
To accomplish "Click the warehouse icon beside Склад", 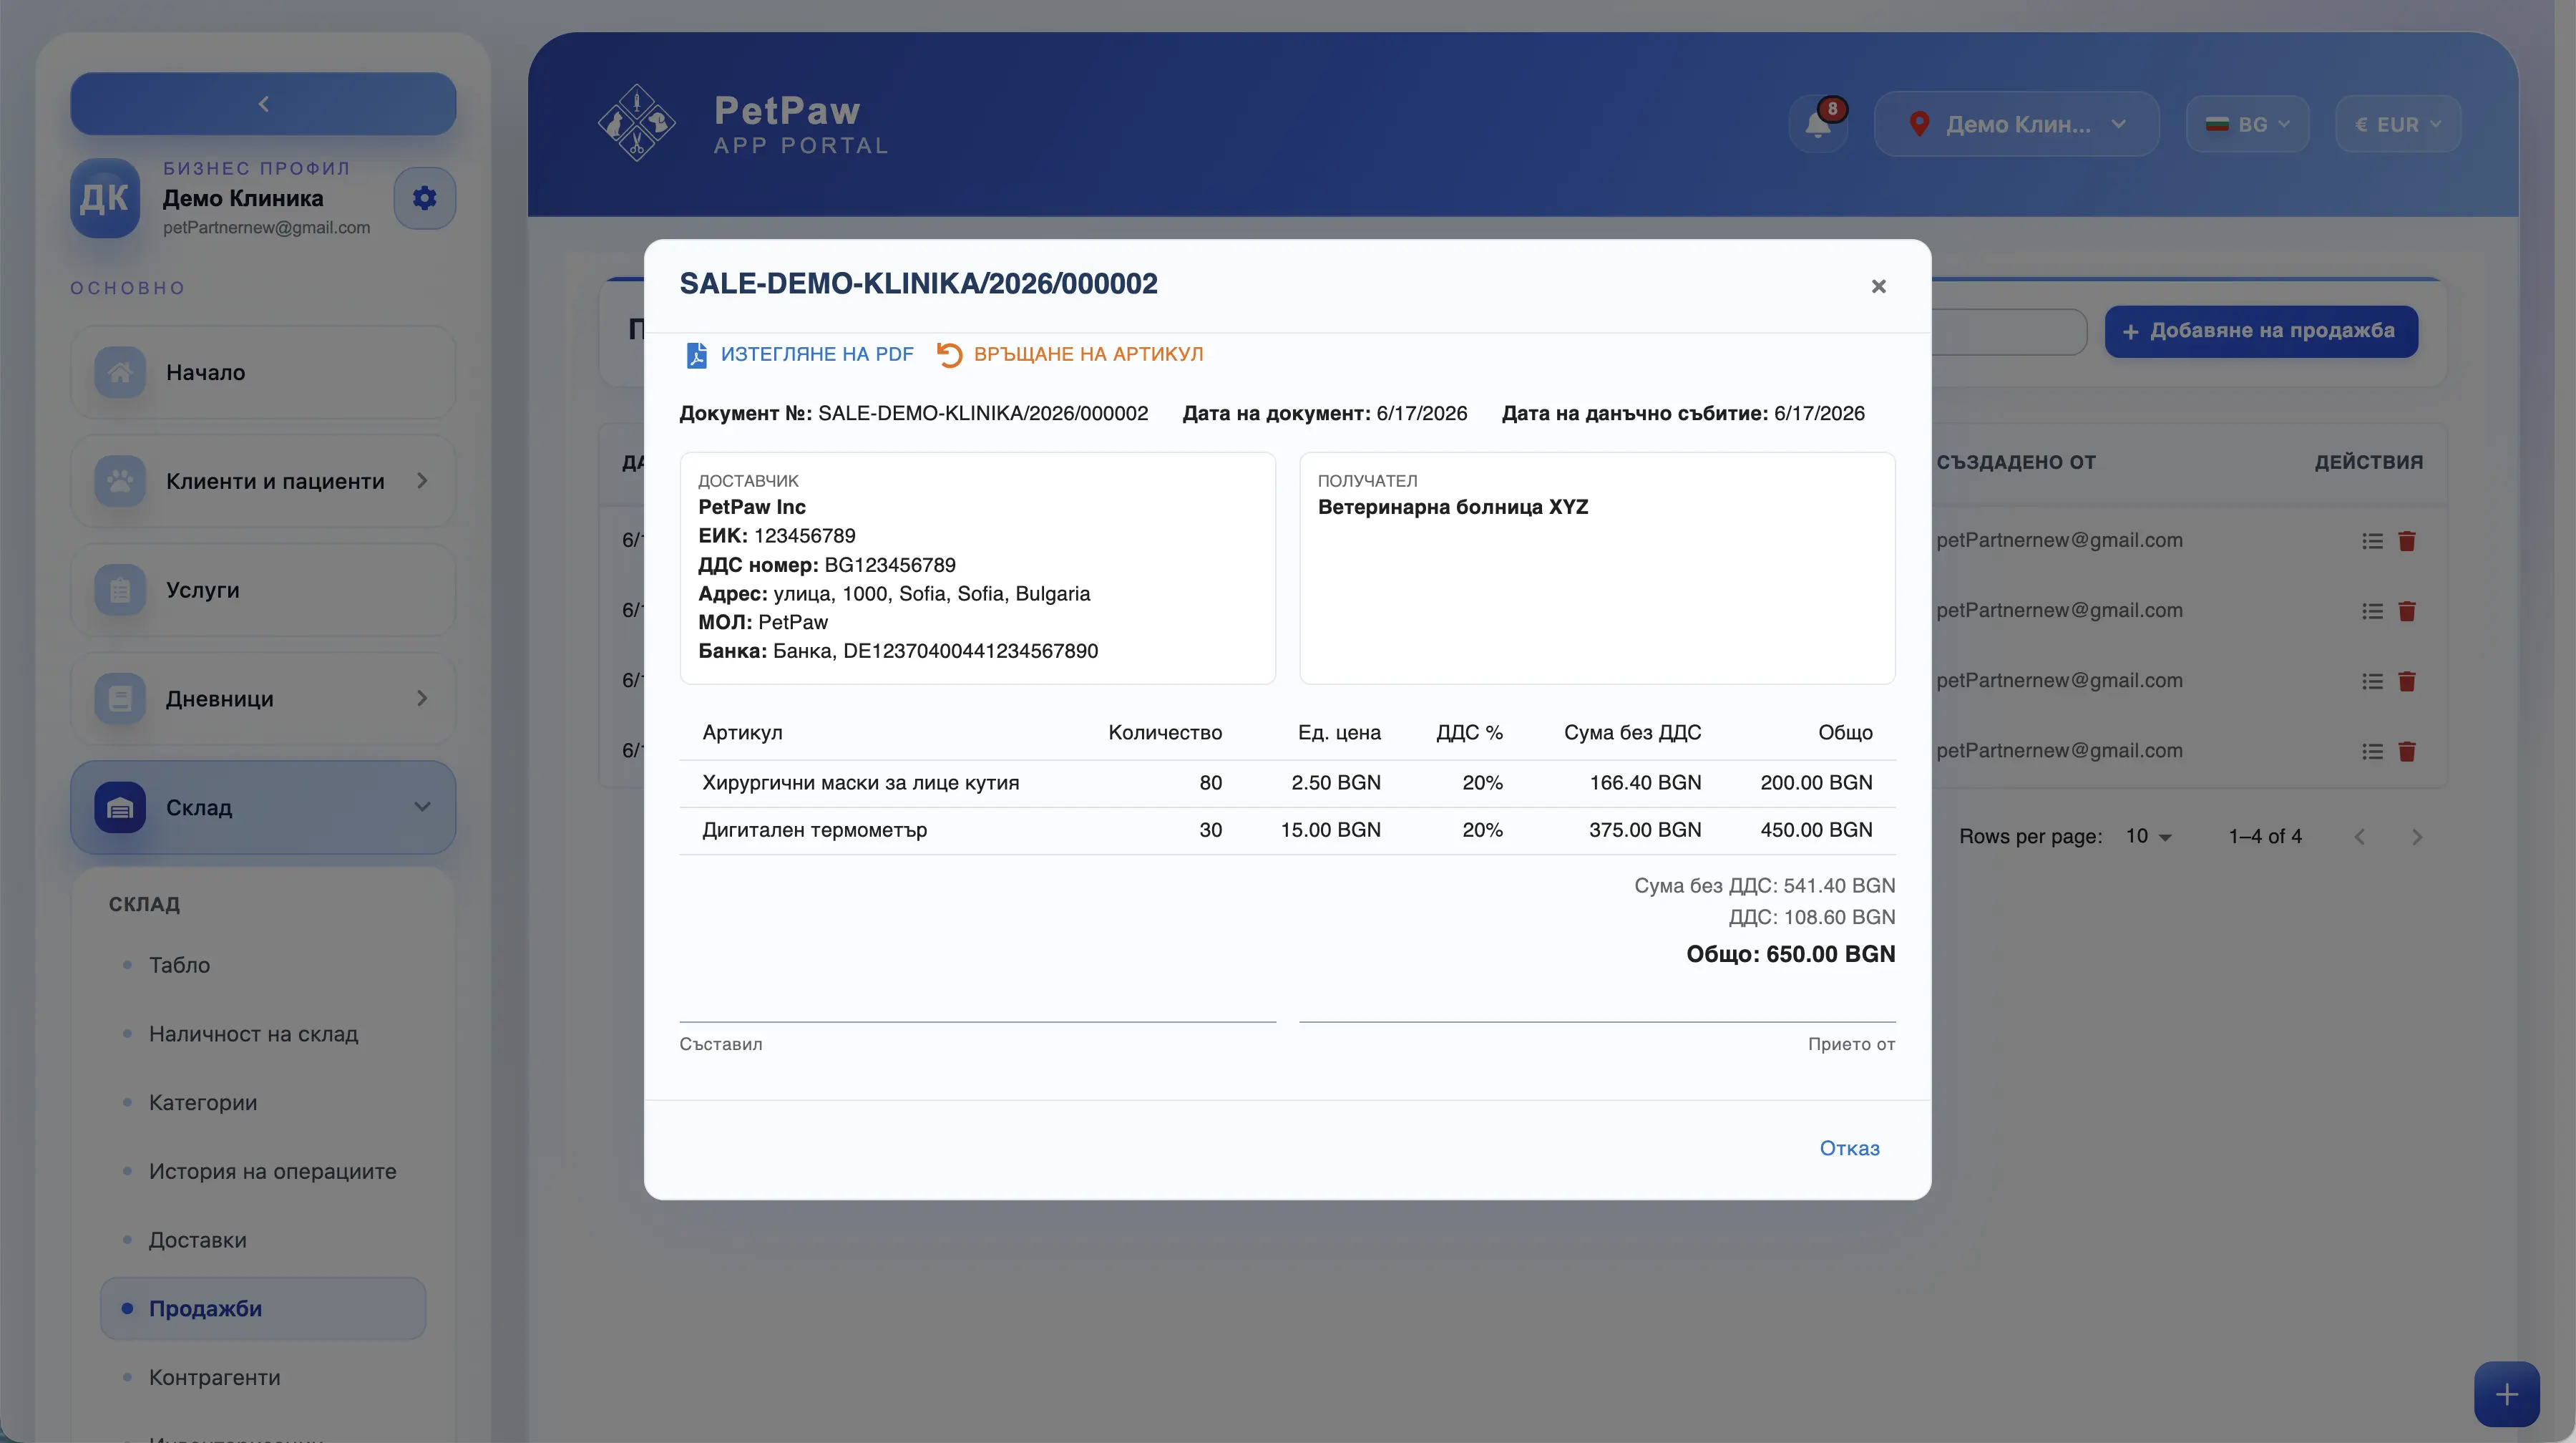I will tap(120, 807).
